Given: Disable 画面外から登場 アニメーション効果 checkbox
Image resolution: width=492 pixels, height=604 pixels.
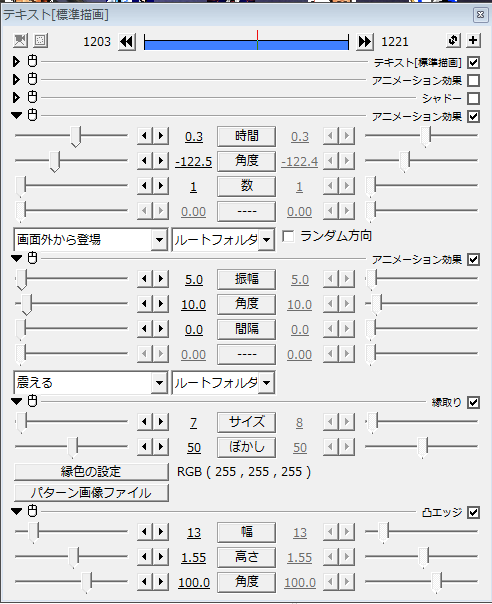Looking at the screenshot, I should (474, 116).
